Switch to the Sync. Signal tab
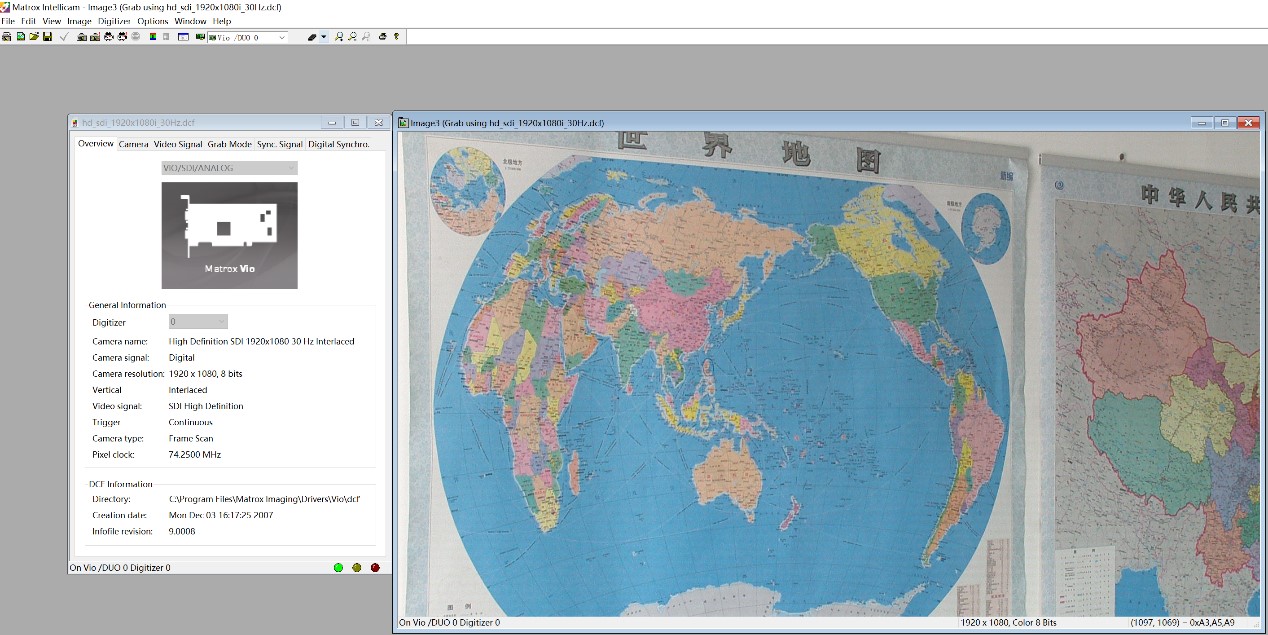The width and height of the screenshot is (1268, 635). 280,144
